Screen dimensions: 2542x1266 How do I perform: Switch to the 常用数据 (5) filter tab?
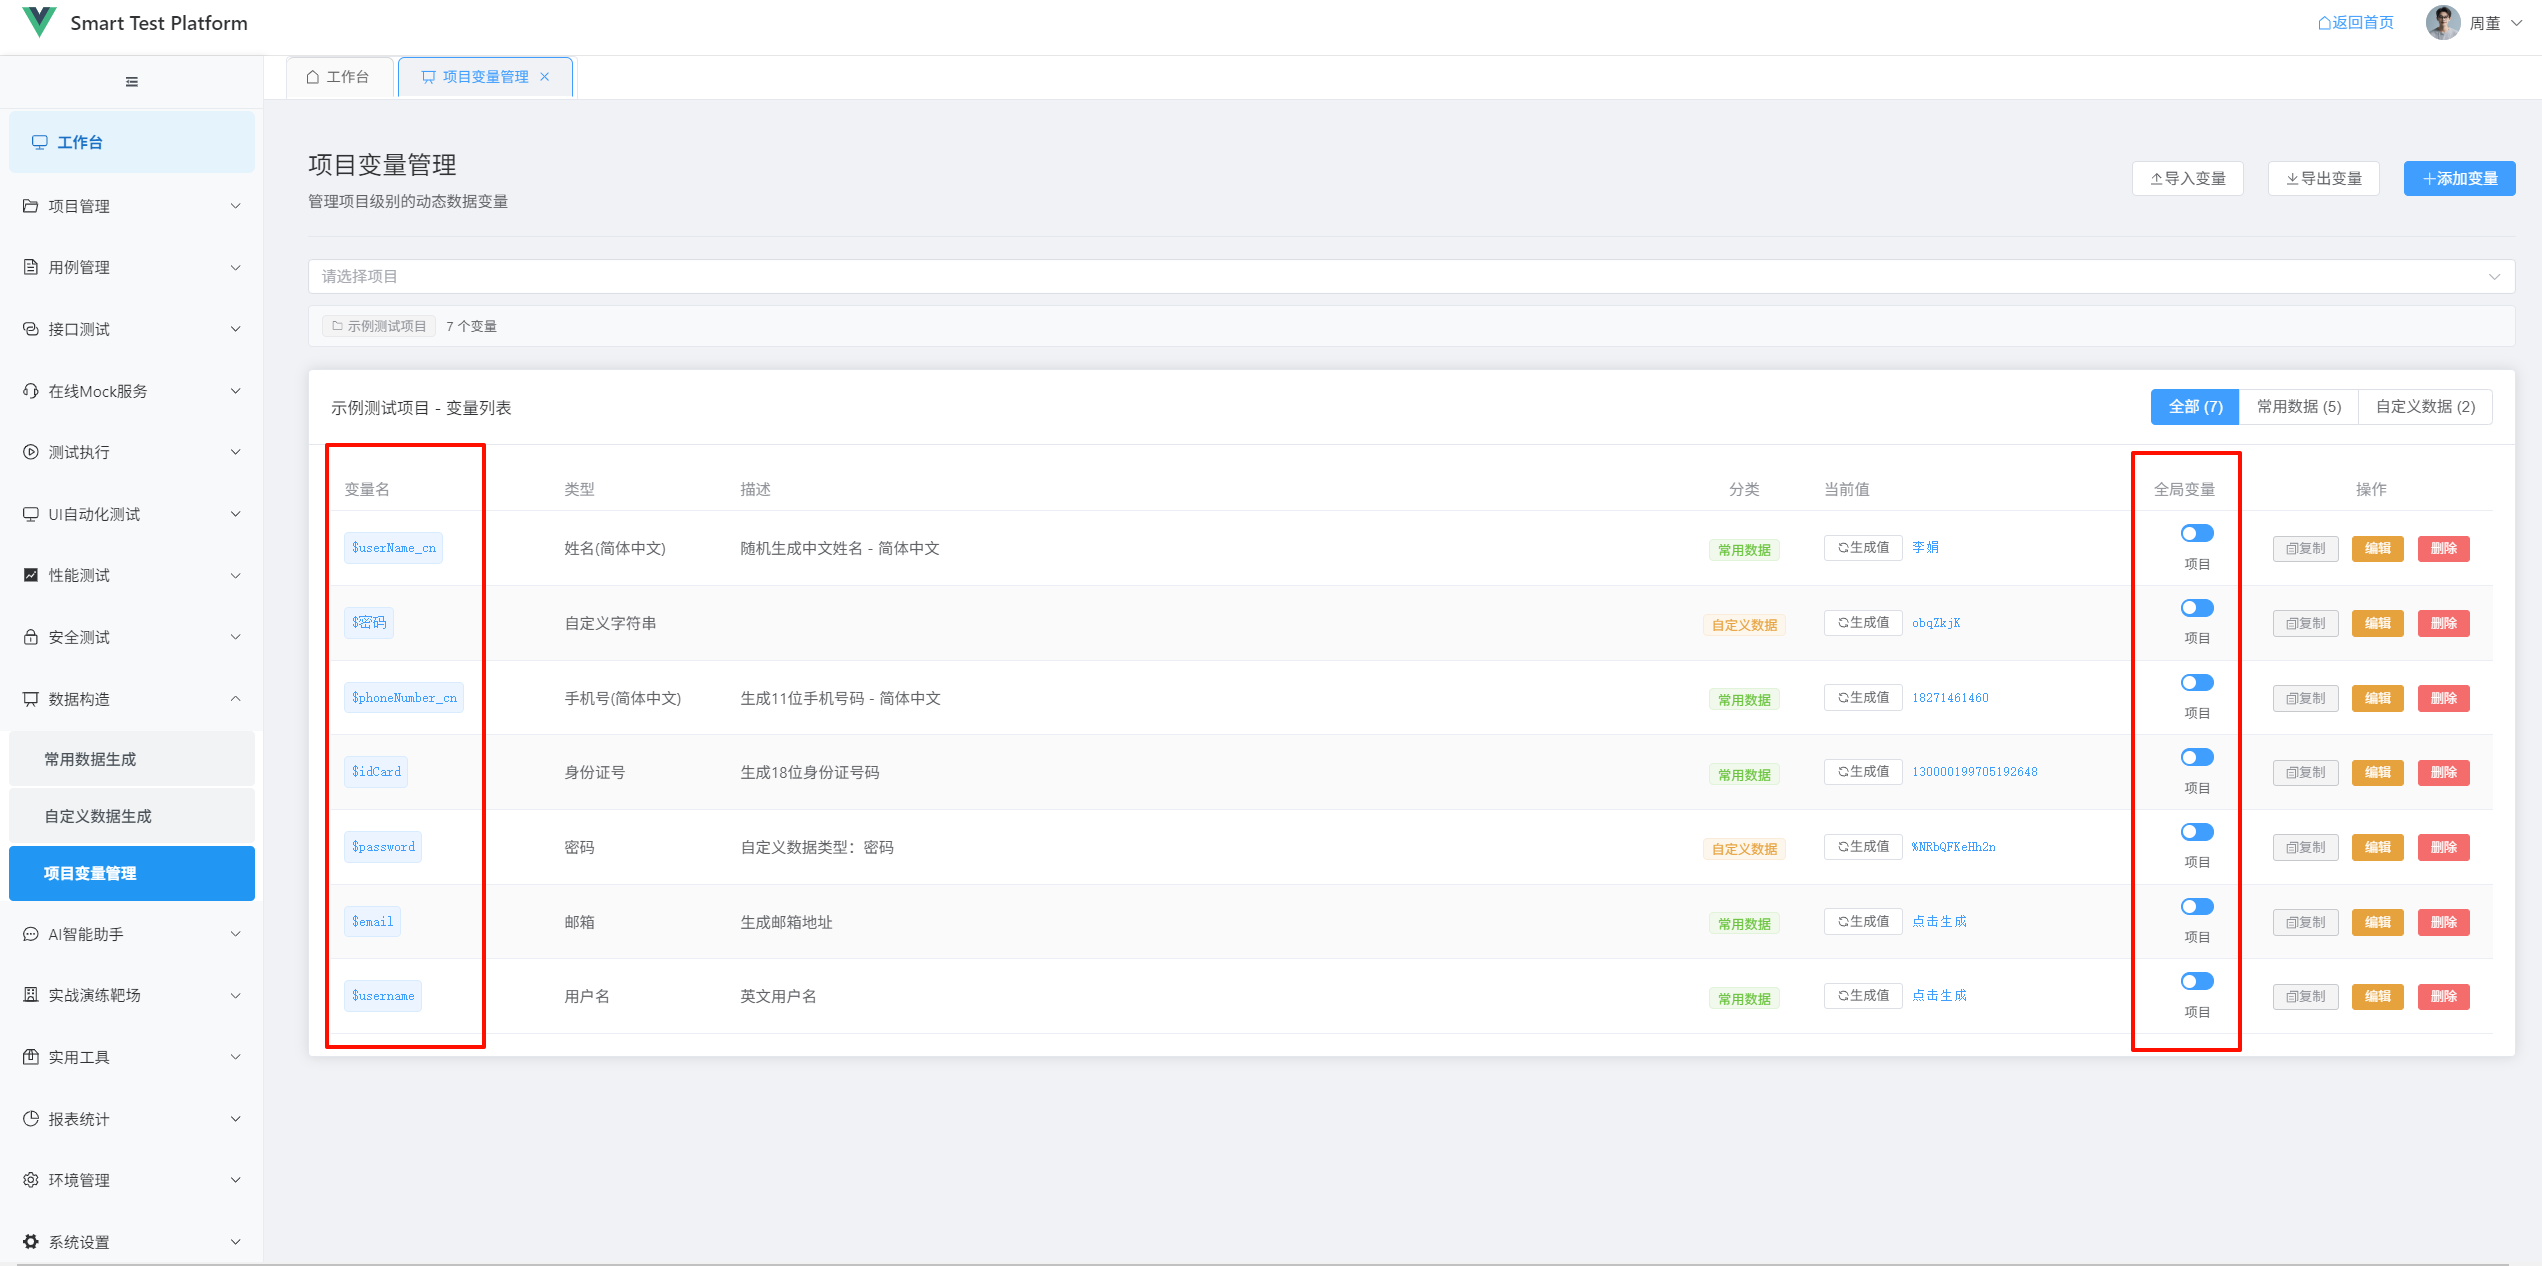coord(2298,407)
